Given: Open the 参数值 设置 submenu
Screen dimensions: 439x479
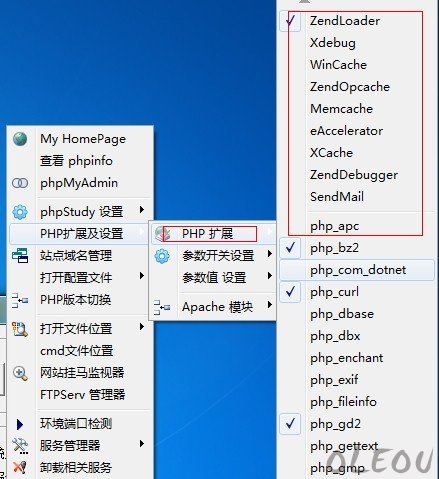Looking at the screenshot, I should [213, 277].
